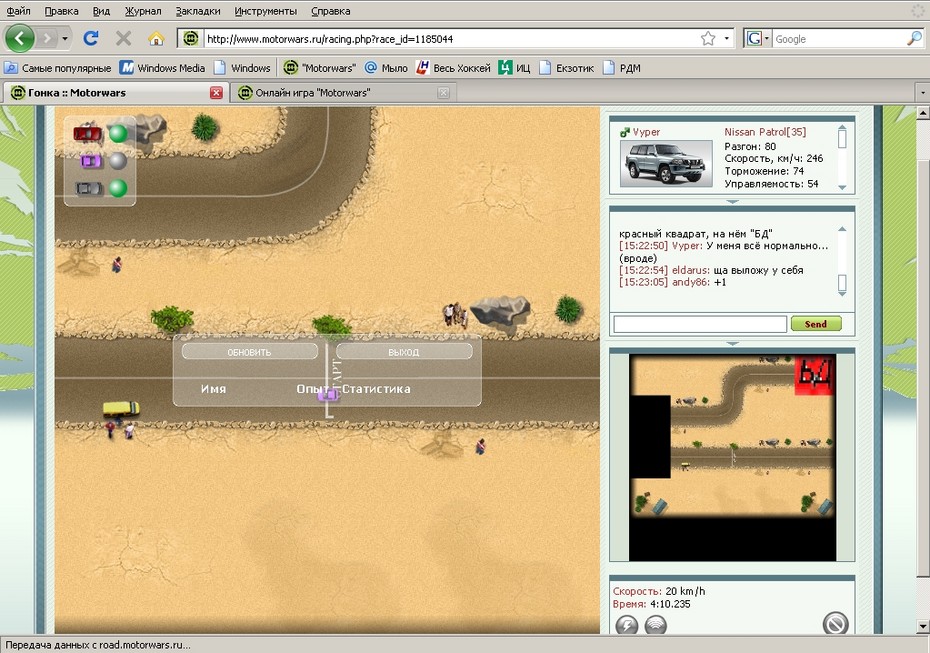
Task: Close the Гонка :: Motorwars tab
Action: [x=216, y=93]
